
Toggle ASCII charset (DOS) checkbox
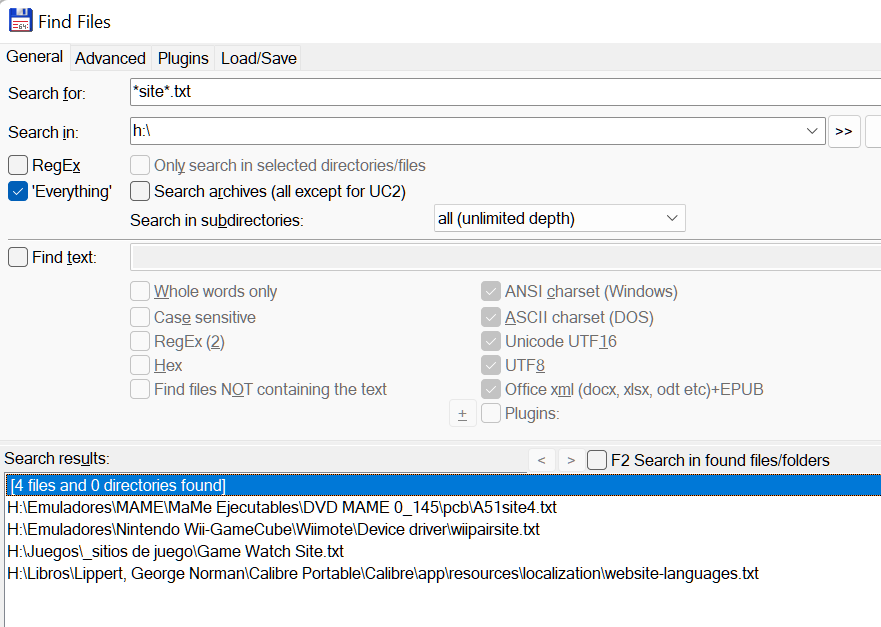(x=491, y=317)
